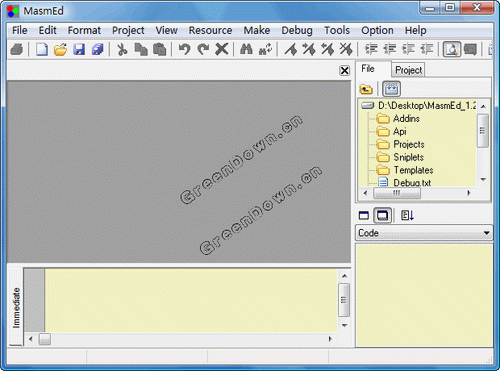The image size is (500, 371).
Task: Click the Clear Bookmarks icon
Action: (x=346, y=50)
